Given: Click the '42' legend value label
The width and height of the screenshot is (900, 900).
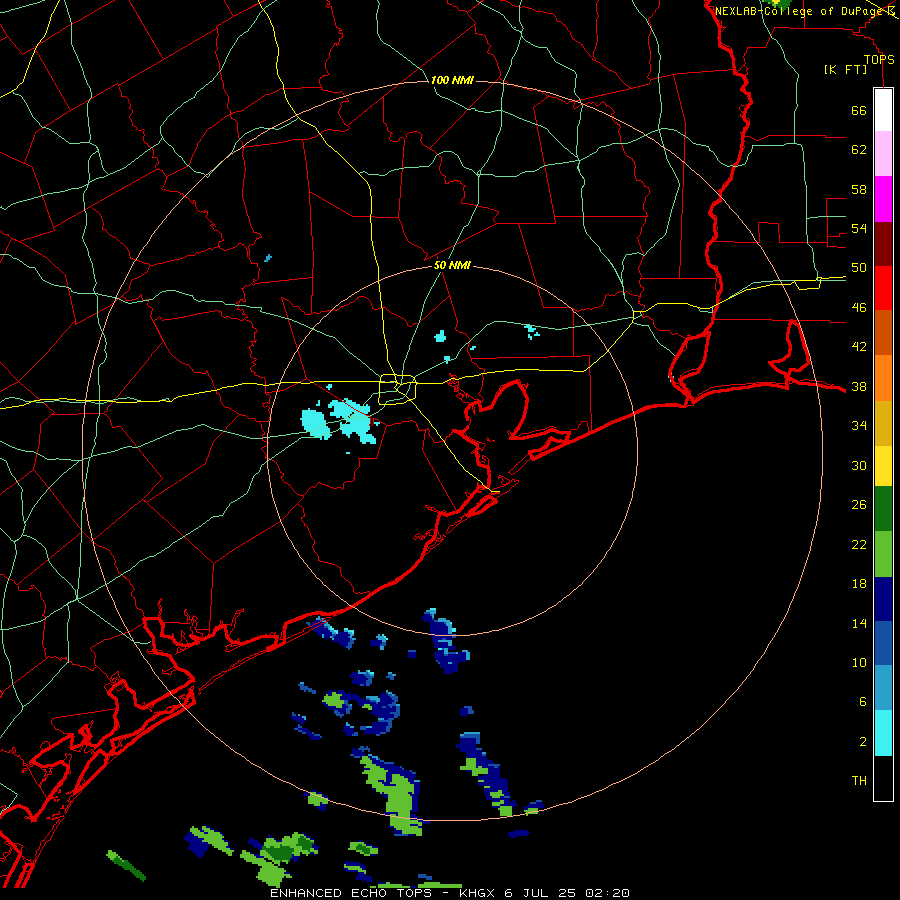Looking at the screenshot, I should click(x=859, y=347).
